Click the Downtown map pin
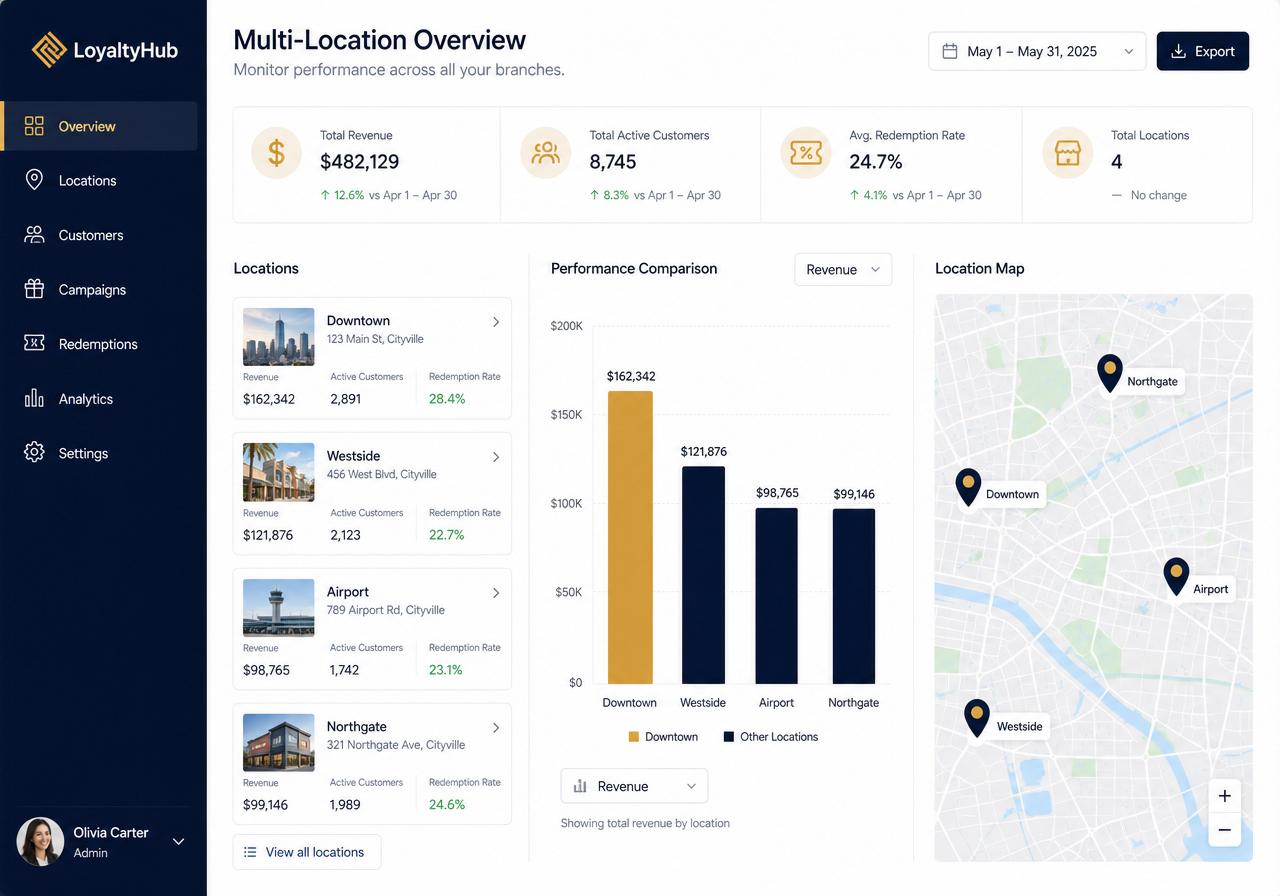Viewport: 1280px width, 896px height. point(968,488)
